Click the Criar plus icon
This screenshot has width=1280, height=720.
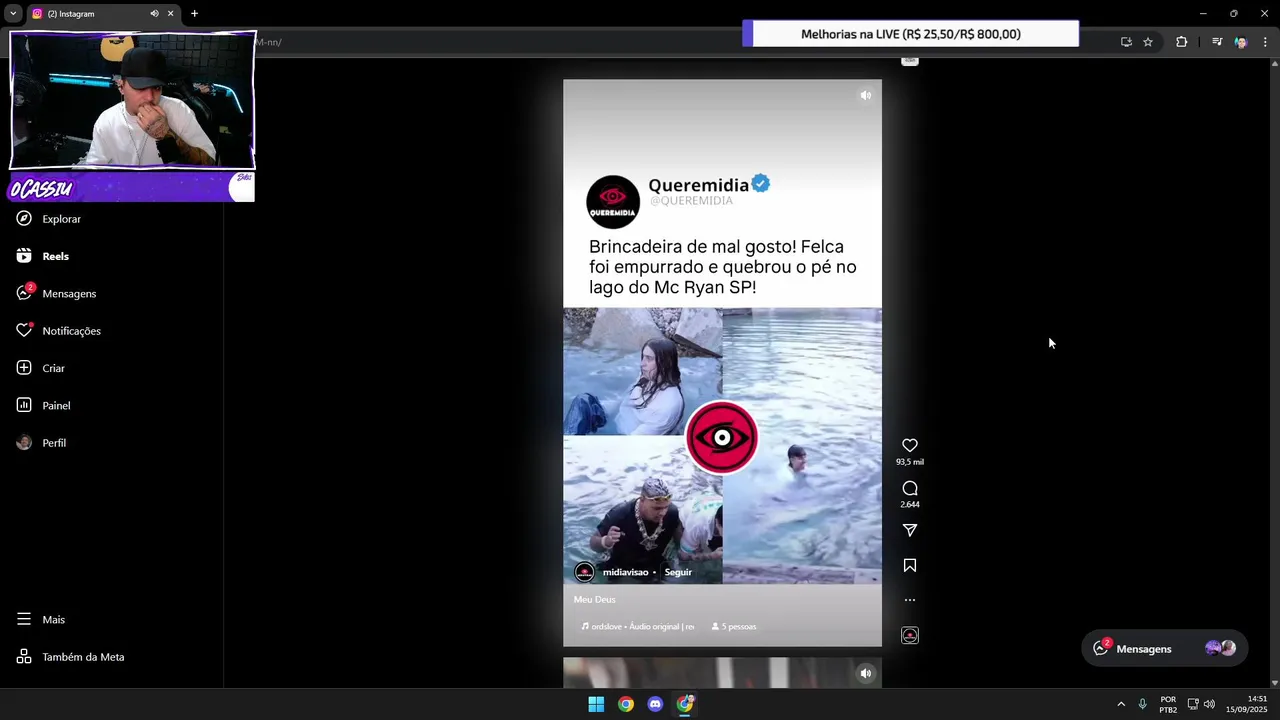point(24,368)
